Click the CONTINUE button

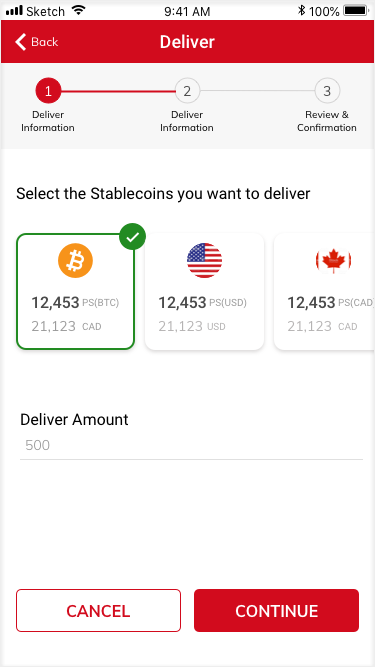[276, 610]
